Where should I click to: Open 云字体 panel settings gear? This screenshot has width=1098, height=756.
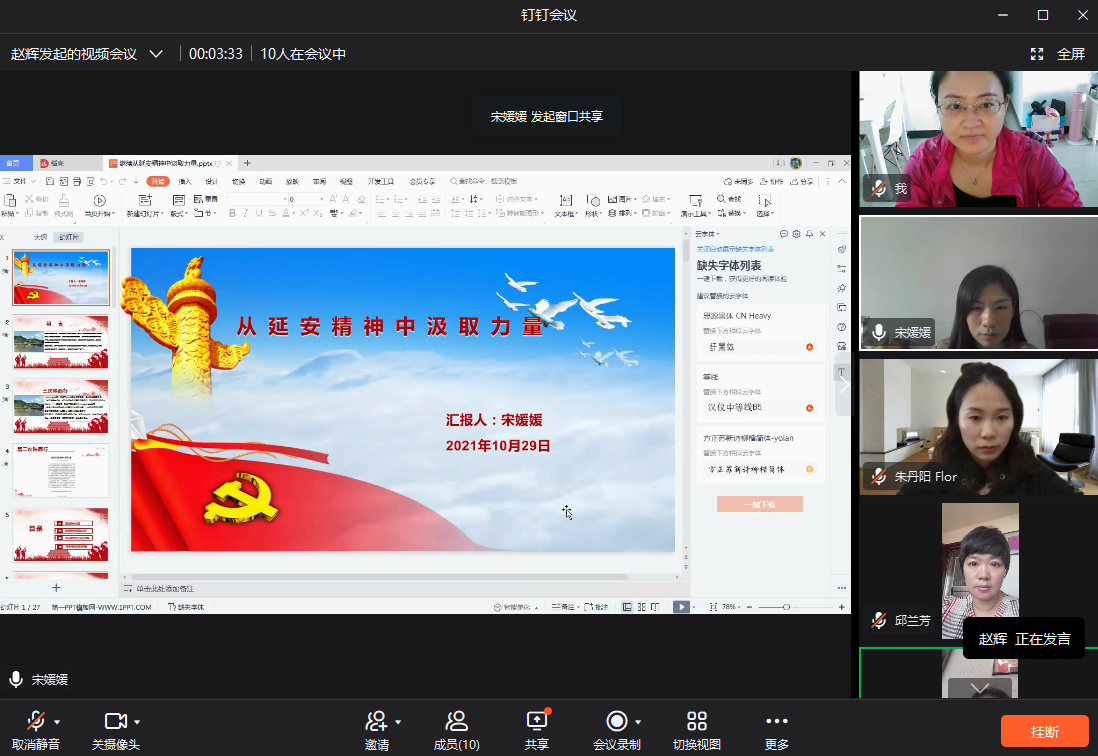[796, 234]
